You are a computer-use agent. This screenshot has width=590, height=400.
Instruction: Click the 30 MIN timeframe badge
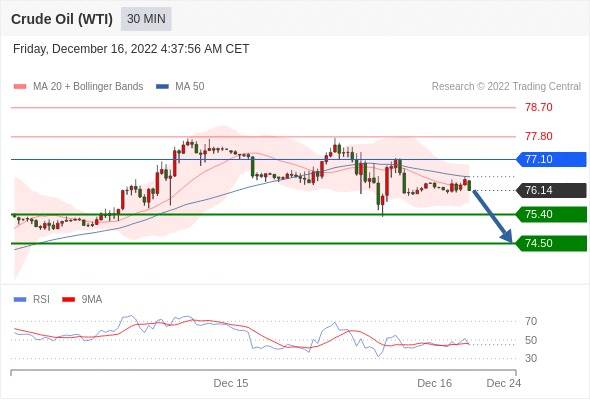point(146,19)
